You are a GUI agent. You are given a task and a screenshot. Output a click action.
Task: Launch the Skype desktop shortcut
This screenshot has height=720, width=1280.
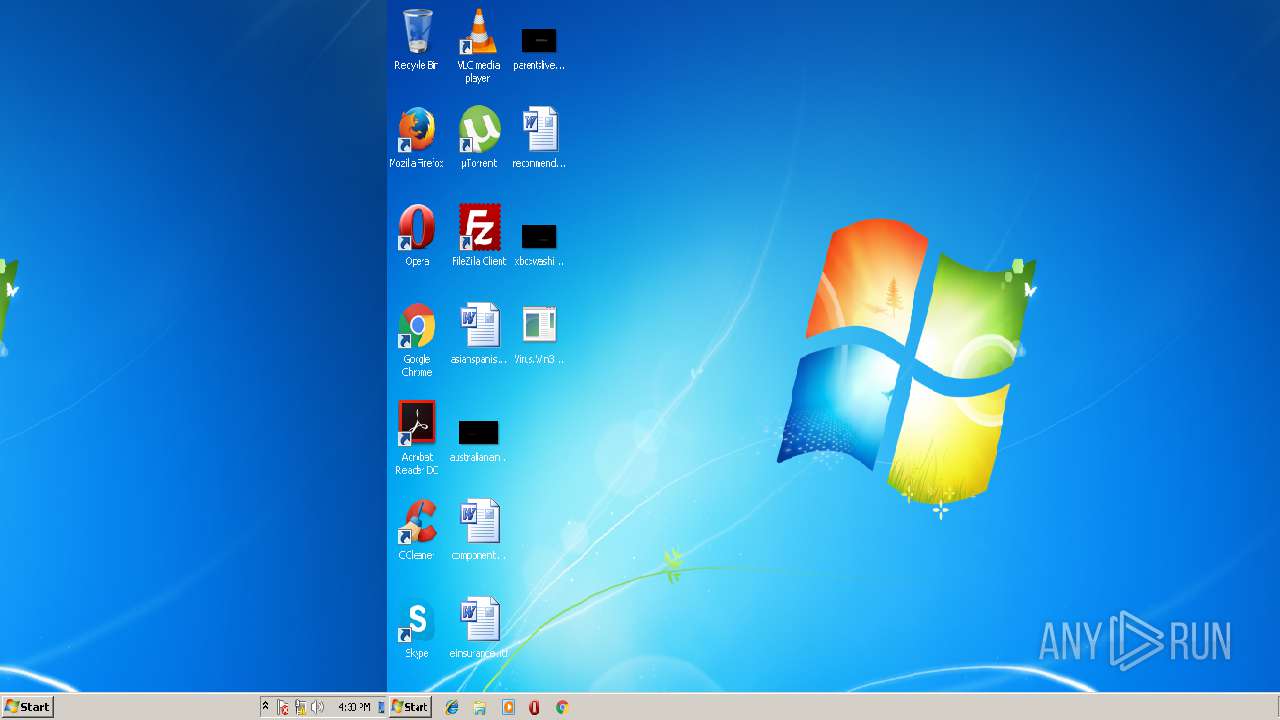pos(417,619)
